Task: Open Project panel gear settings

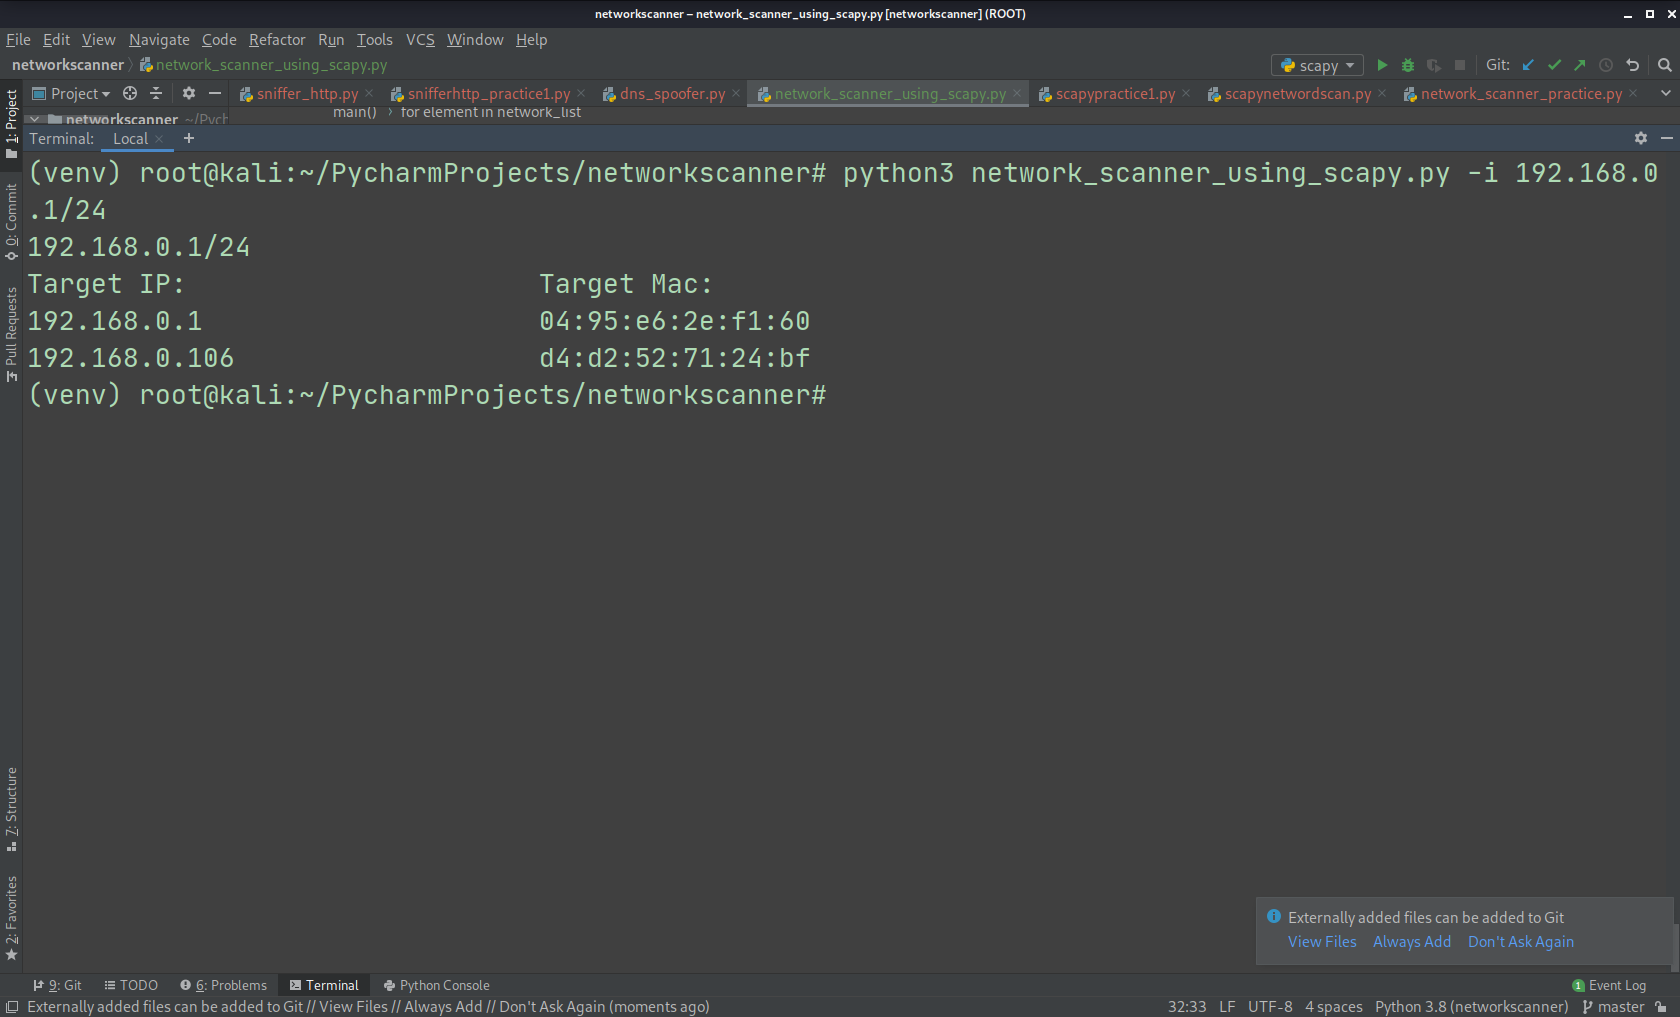Action: click(x=189, y=93)
